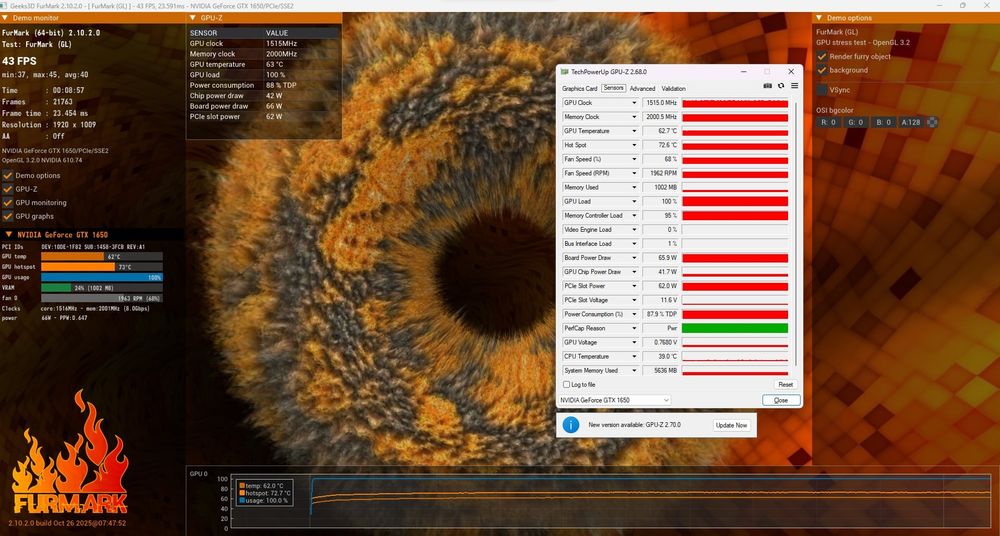Open the NVIDIA GeForce GTX 1650 GPU selector
The image size is (1000, 536).
(615, 400)
